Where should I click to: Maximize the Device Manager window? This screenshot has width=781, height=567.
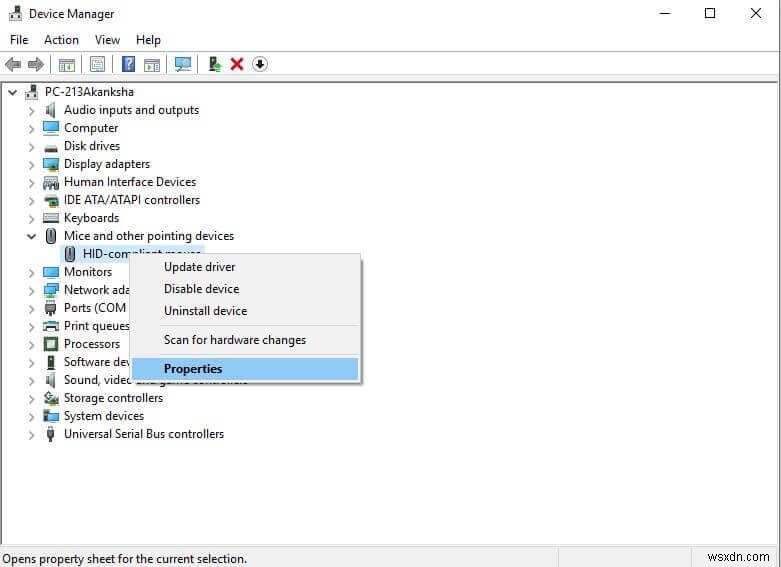coord(710,13)
